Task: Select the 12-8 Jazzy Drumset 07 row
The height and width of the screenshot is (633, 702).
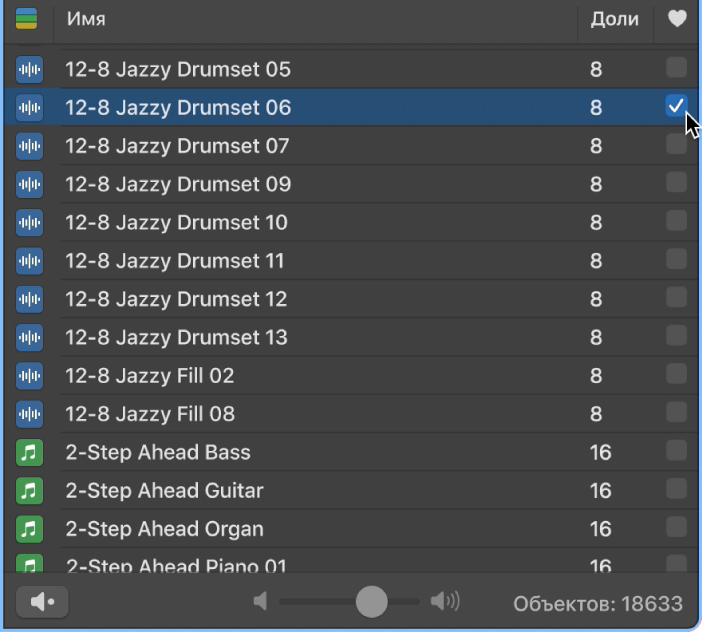Action: tap(177, 146)
